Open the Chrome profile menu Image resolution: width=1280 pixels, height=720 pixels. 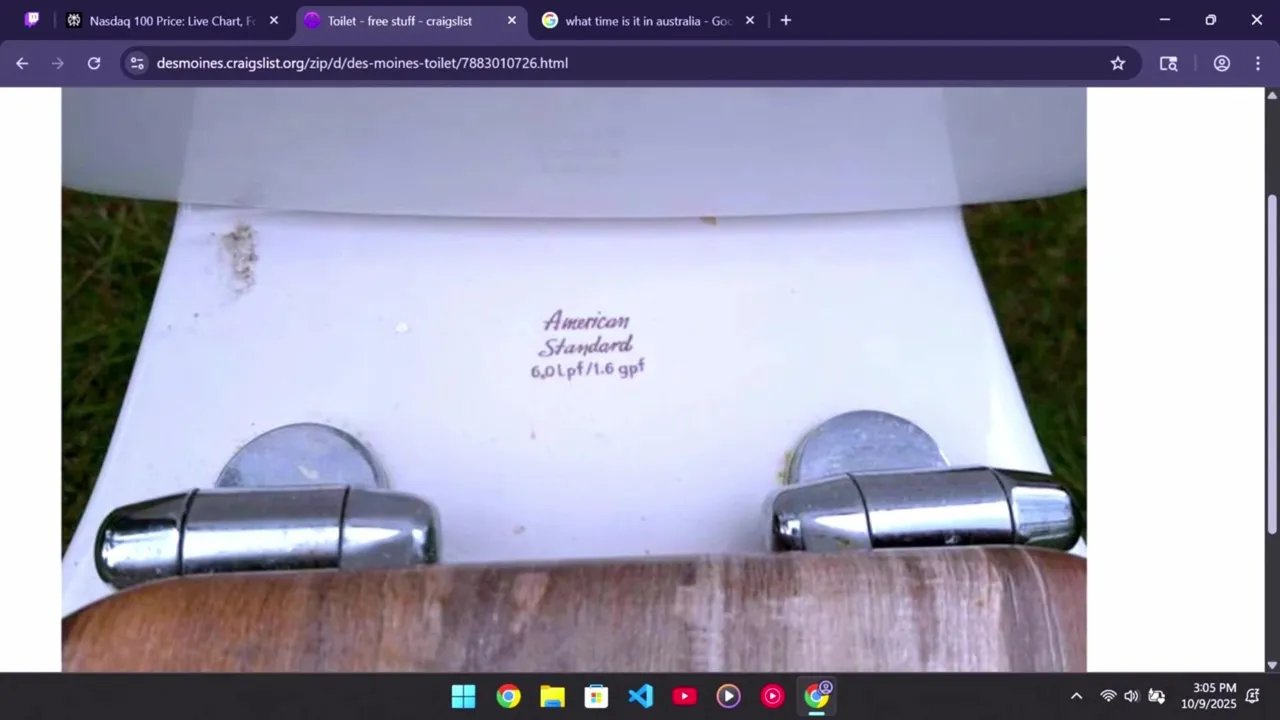click(1222, 63)
